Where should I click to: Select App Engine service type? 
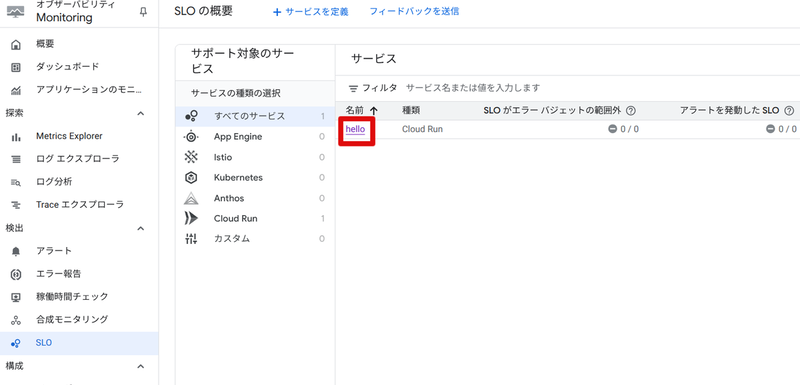coord(255,137)
